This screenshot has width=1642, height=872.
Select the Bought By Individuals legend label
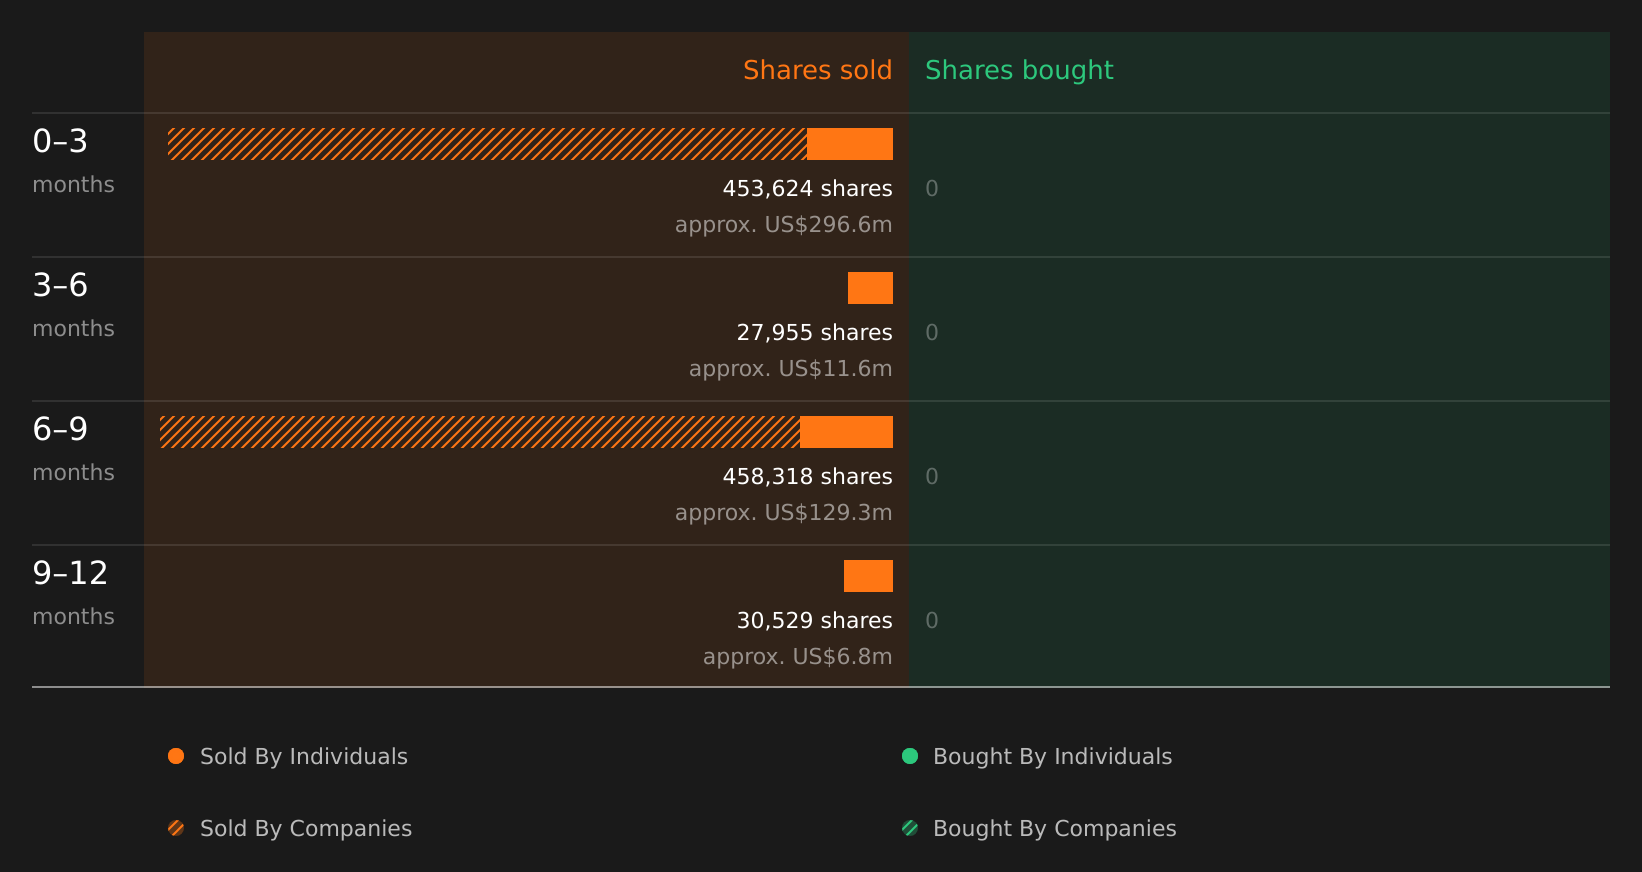(1052, 757)
